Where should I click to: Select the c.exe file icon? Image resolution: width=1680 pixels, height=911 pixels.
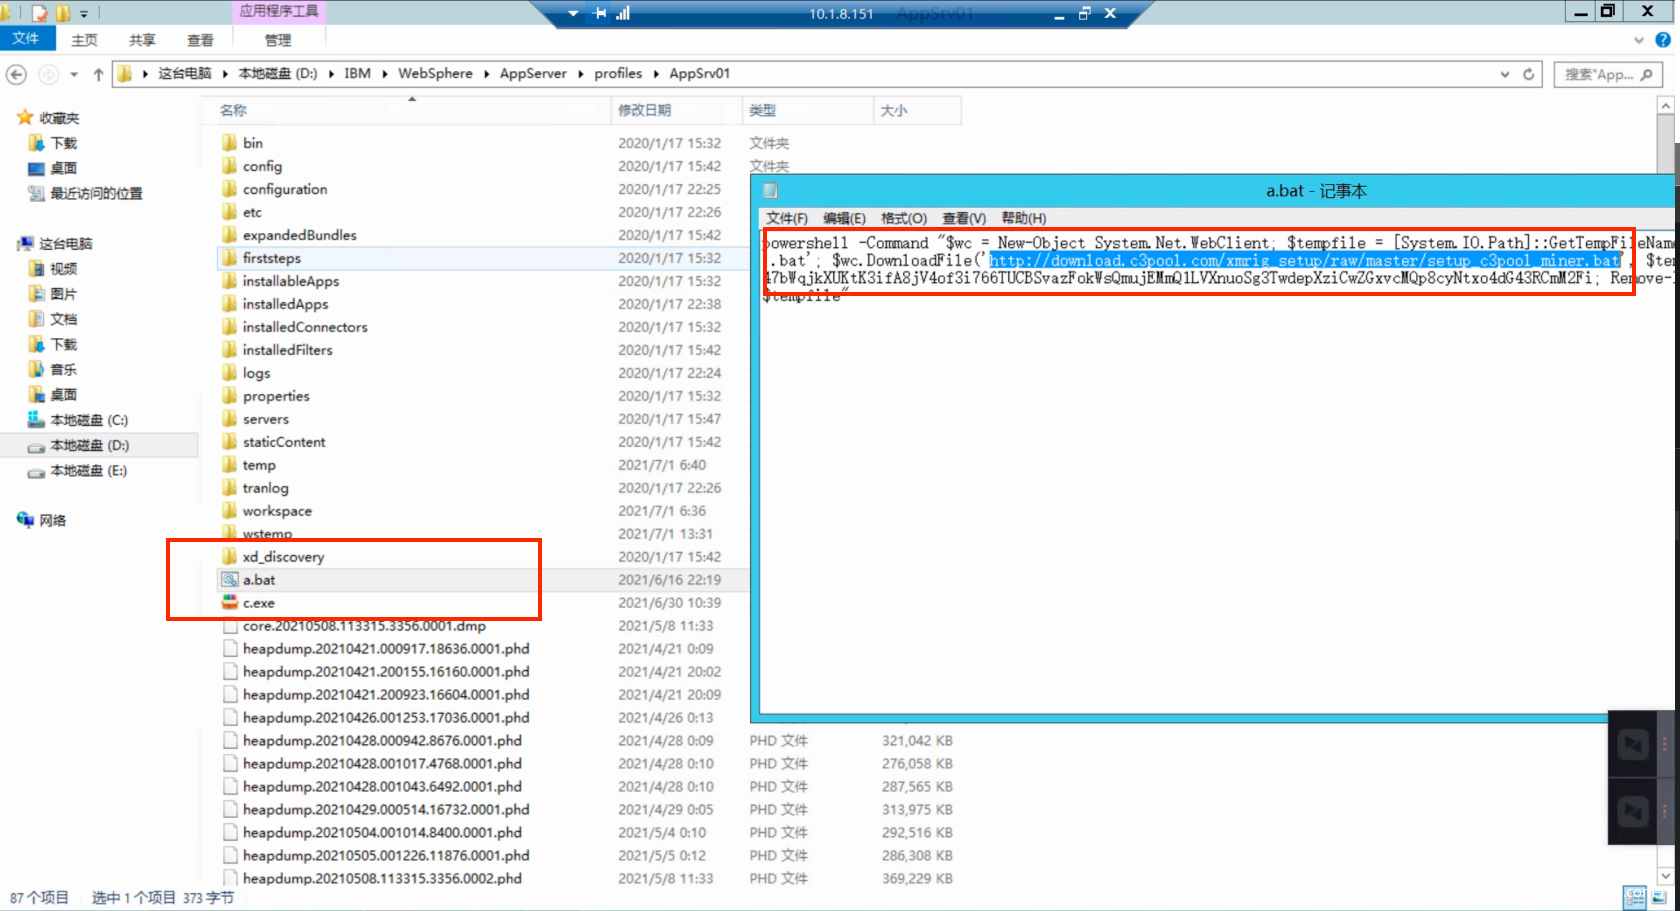[230, 603]
